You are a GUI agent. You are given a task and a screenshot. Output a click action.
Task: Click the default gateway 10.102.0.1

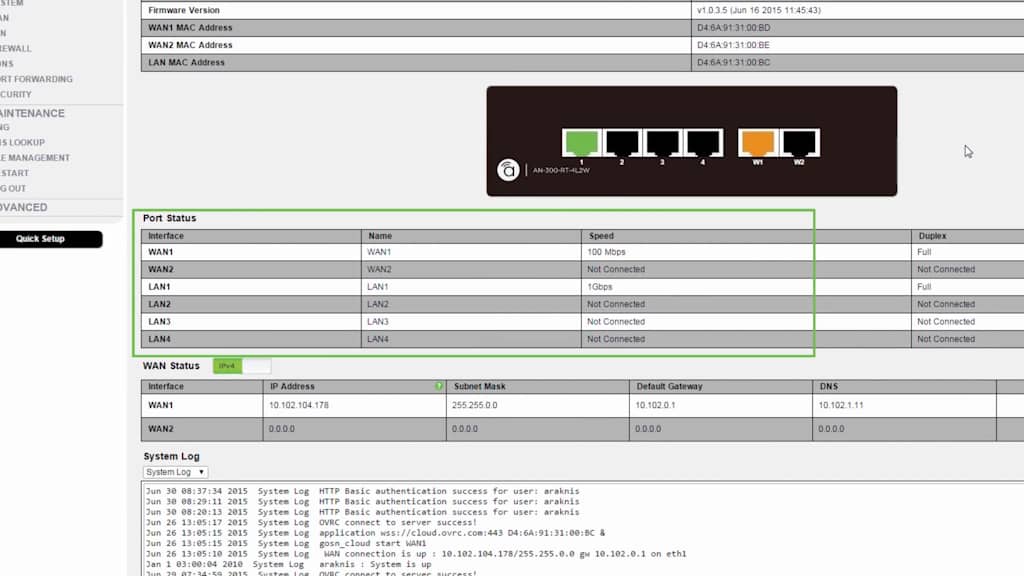click(x=655, y=405)
